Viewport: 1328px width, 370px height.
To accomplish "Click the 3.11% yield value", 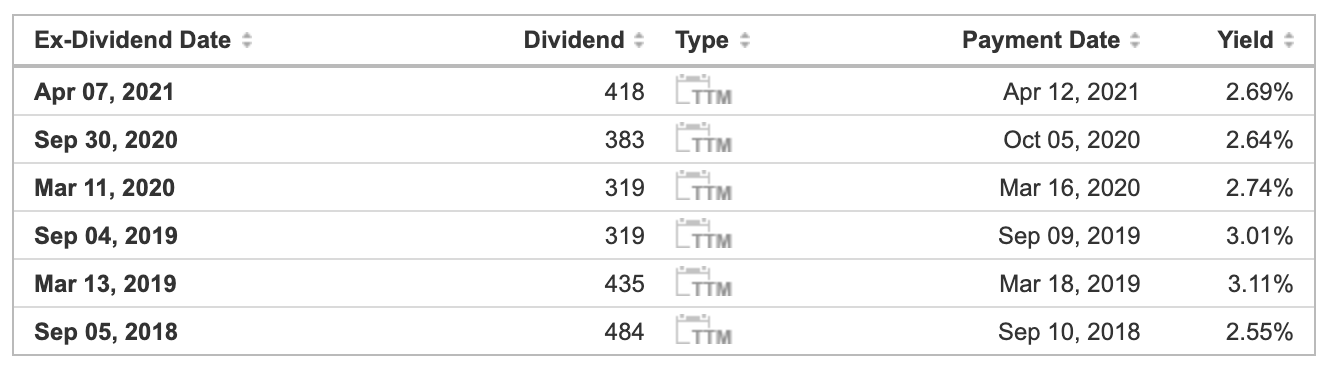I will click(1260, 284).
